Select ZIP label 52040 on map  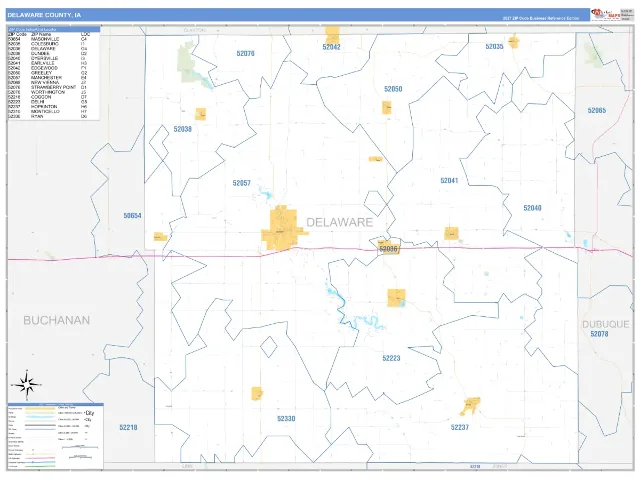(x=532, y=208)
